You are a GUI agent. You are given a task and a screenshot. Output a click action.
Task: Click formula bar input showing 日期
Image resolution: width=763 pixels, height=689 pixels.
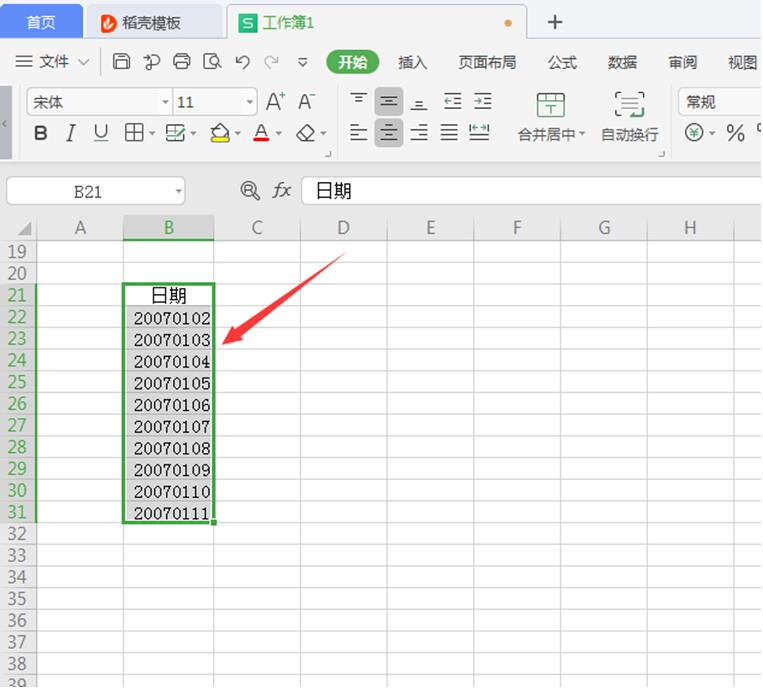click(x=531, y=191)
